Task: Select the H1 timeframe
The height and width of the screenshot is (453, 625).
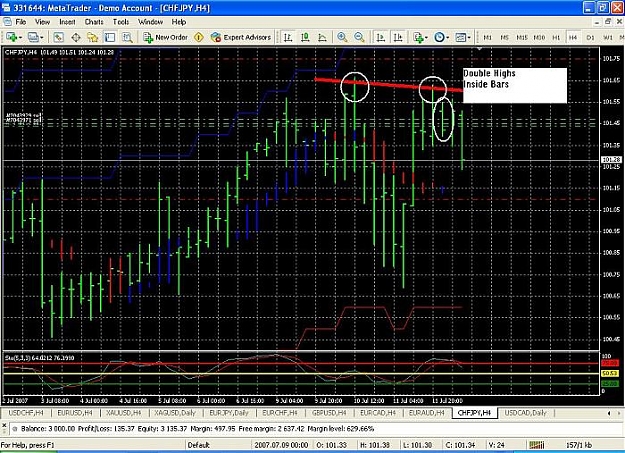Action: tap(556, 37)
